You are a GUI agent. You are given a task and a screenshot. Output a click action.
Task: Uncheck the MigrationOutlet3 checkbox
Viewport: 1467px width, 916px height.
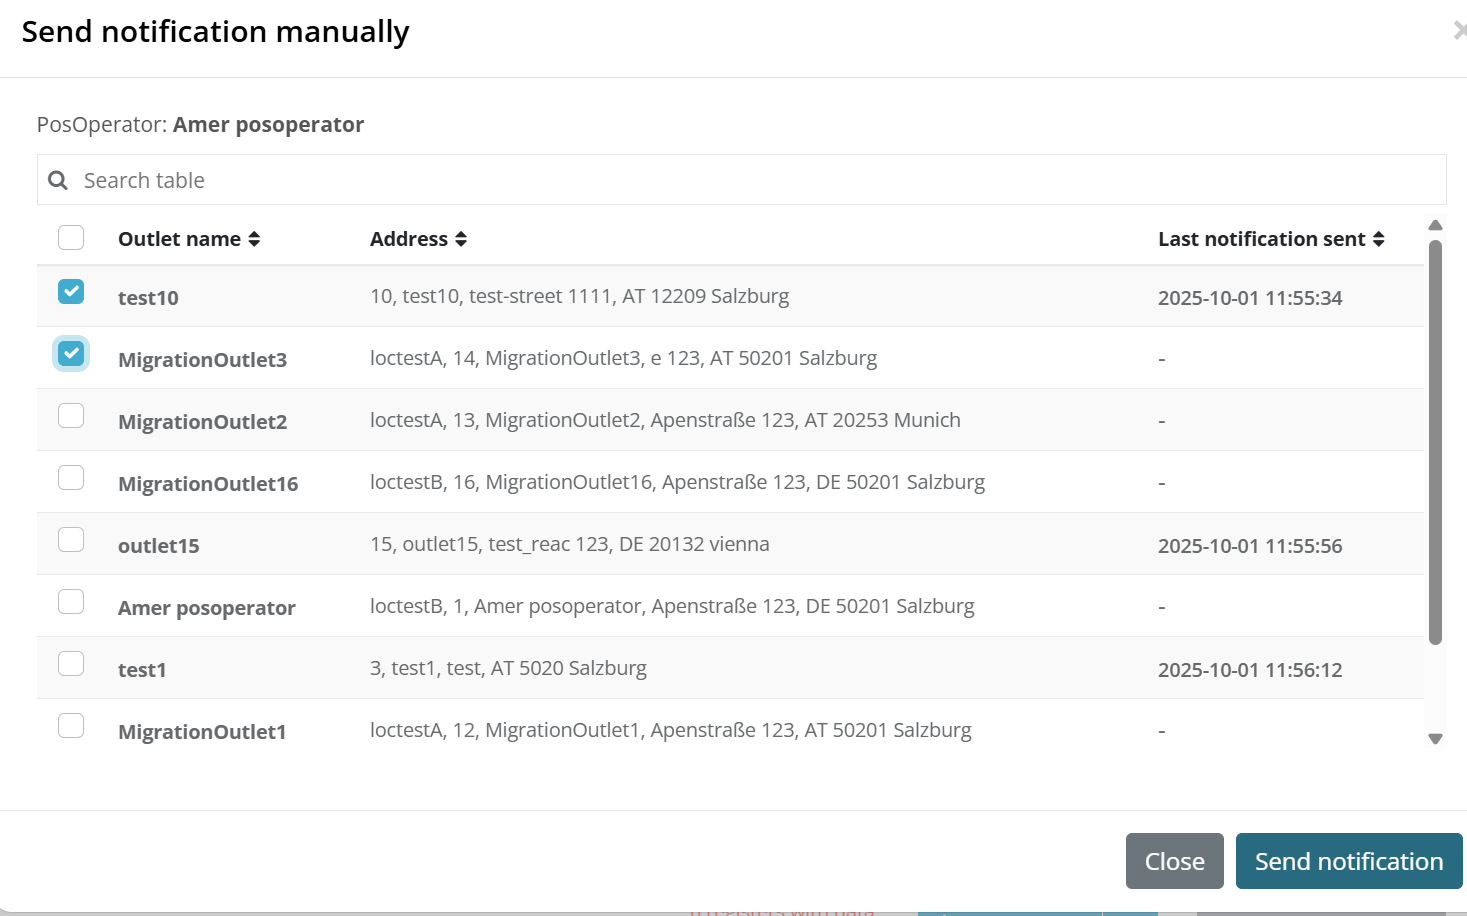tap(71, 354)
